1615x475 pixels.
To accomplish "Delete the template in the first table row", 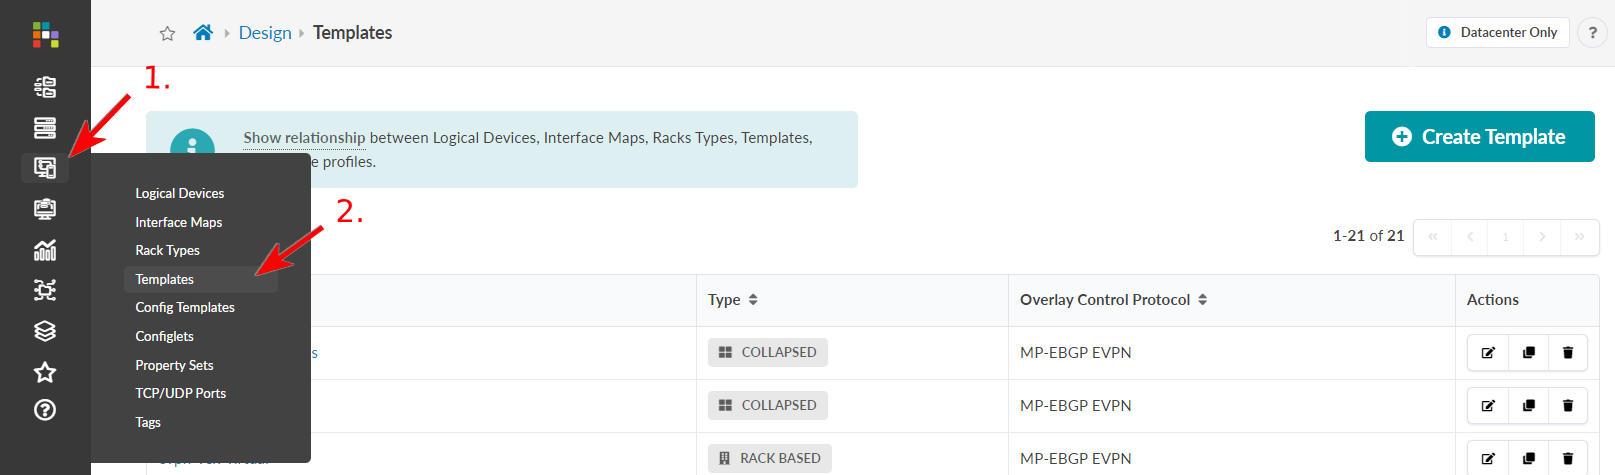I will (x=1568, y=352).
